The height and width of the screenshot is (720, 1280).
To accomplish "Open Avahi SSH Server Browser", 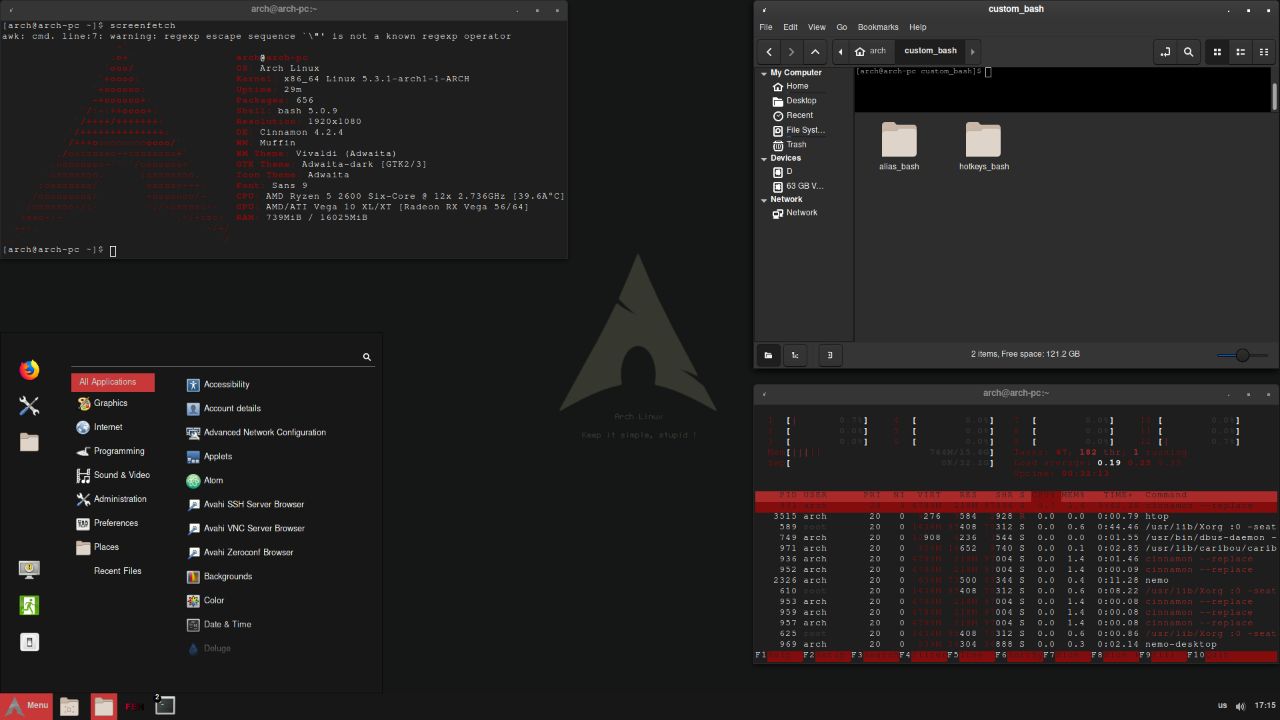I will pyautogui.click(x=245, y=504).
